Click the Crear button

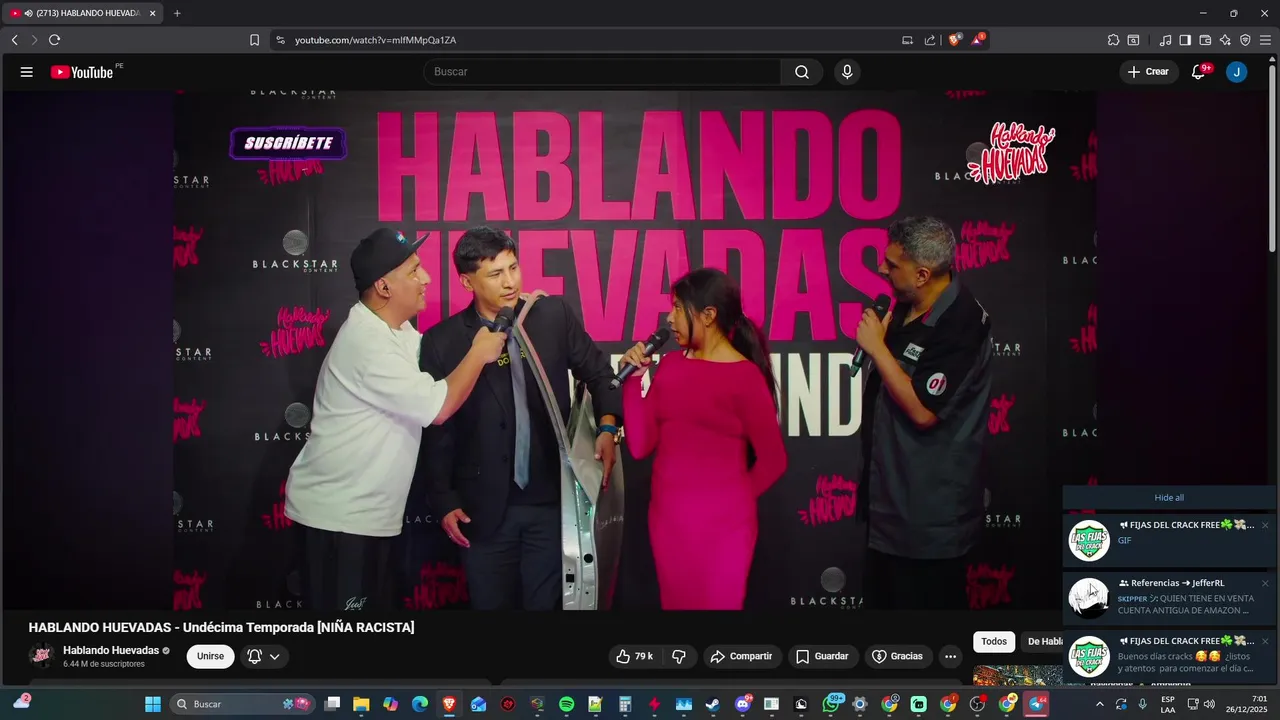pyautogui.click(x=1148, y=72)
